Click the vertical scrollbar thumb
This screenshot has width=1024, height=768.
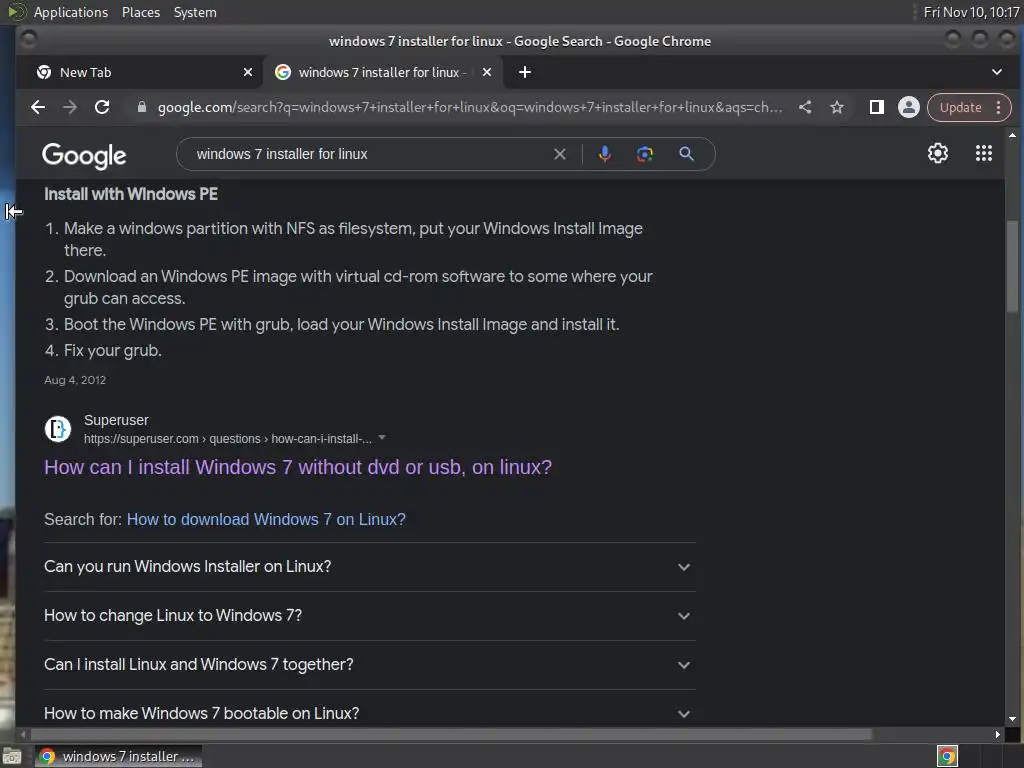1012,266
